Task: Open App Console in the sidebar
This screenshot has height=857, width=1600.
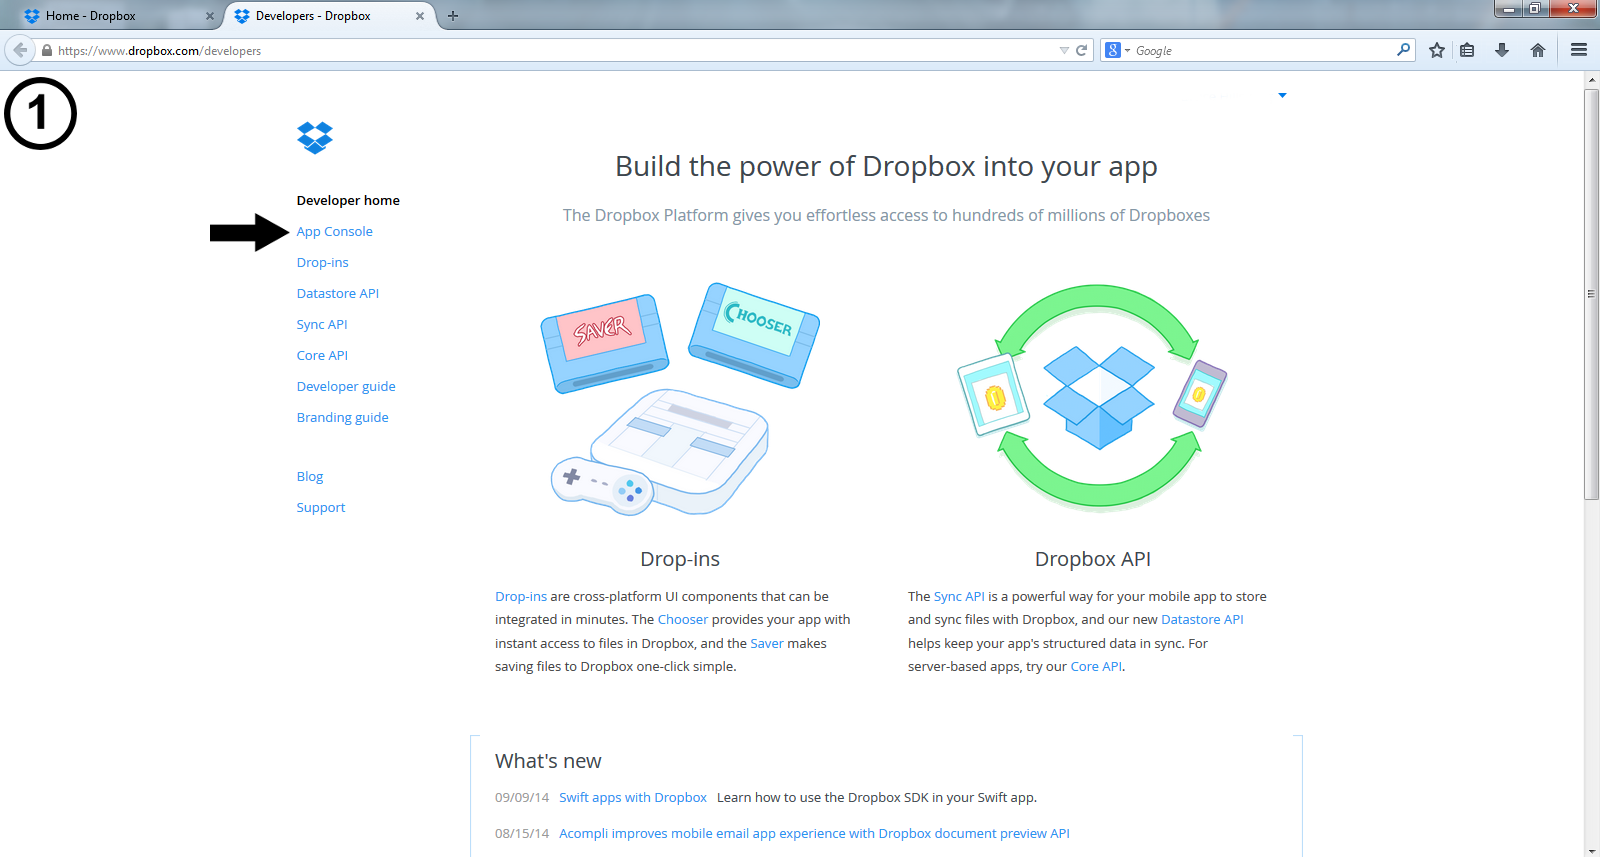Action: [334, 231]
